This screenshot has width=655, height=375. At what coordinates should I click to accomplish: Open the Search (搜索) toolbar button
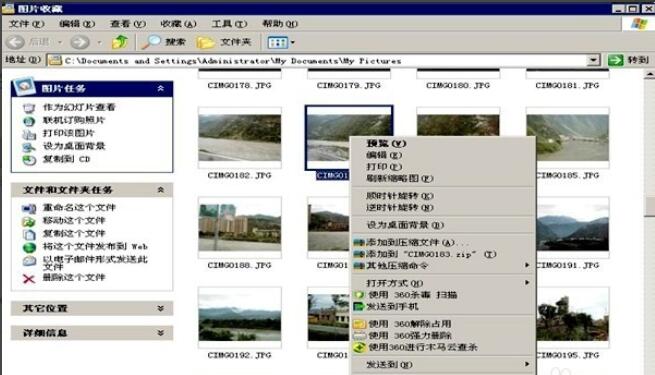(x=164, y=42)
